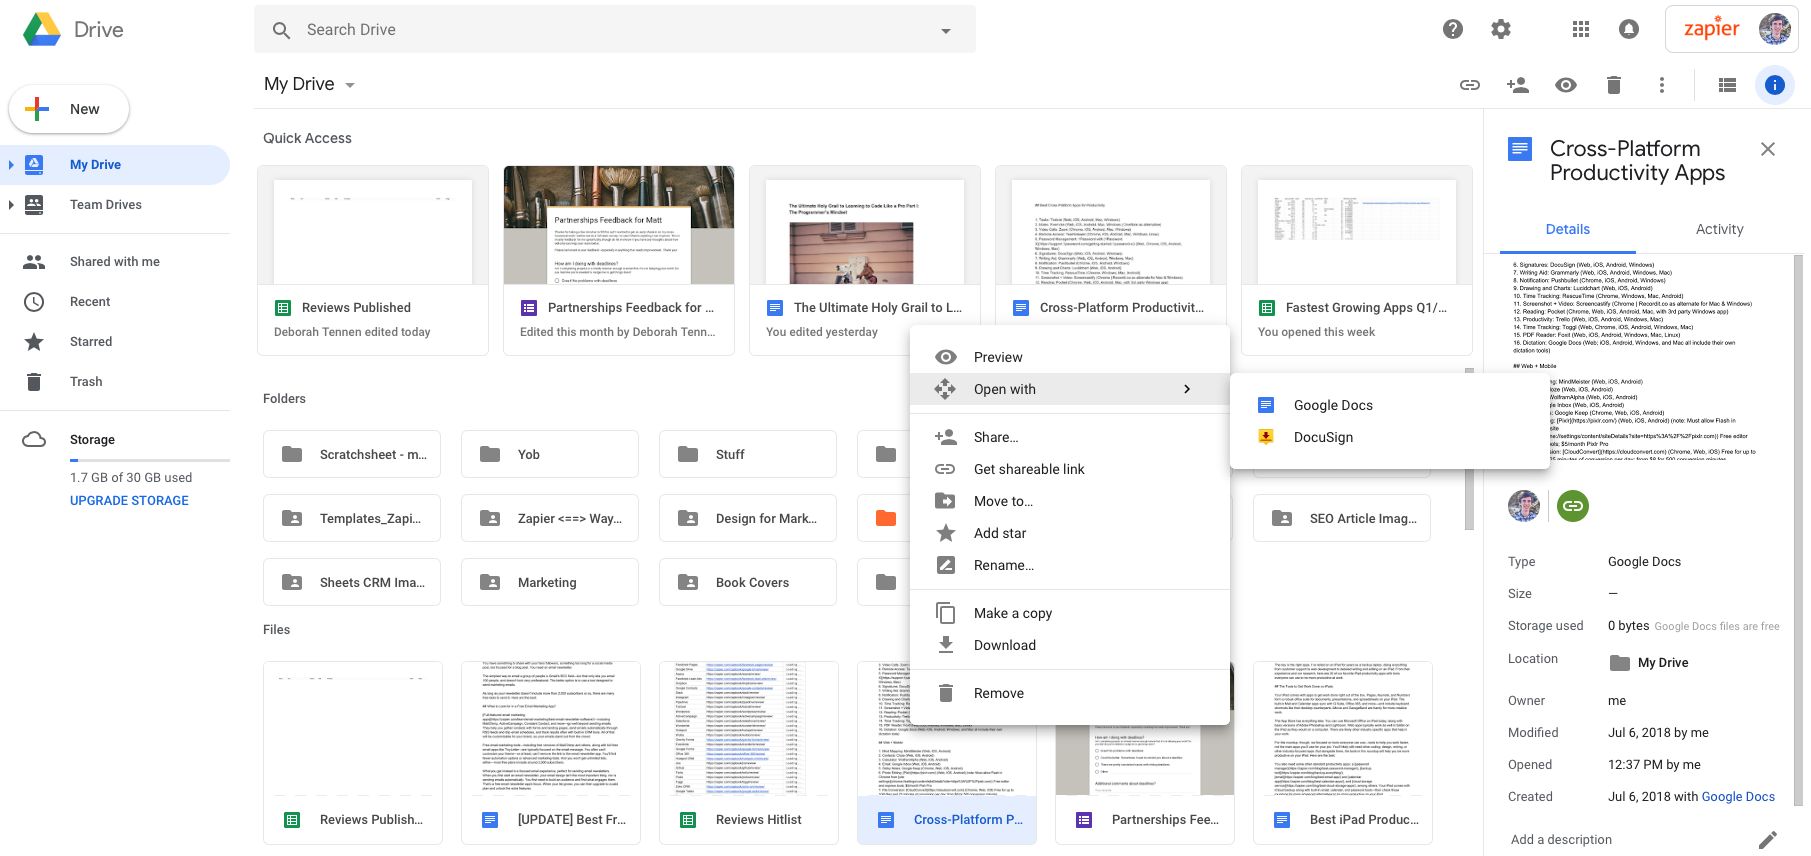Click the add people share icon
This screenshot has height=856, width=1811.
1517,85
